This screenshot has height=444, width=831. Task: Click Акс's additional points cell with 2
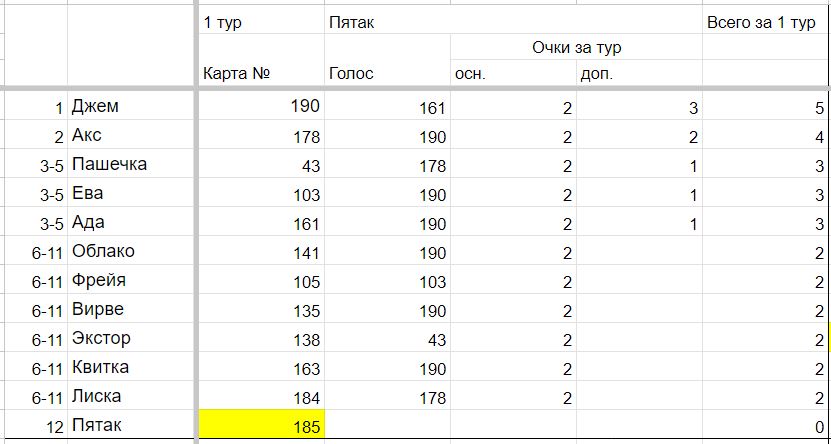click(639, 136)
